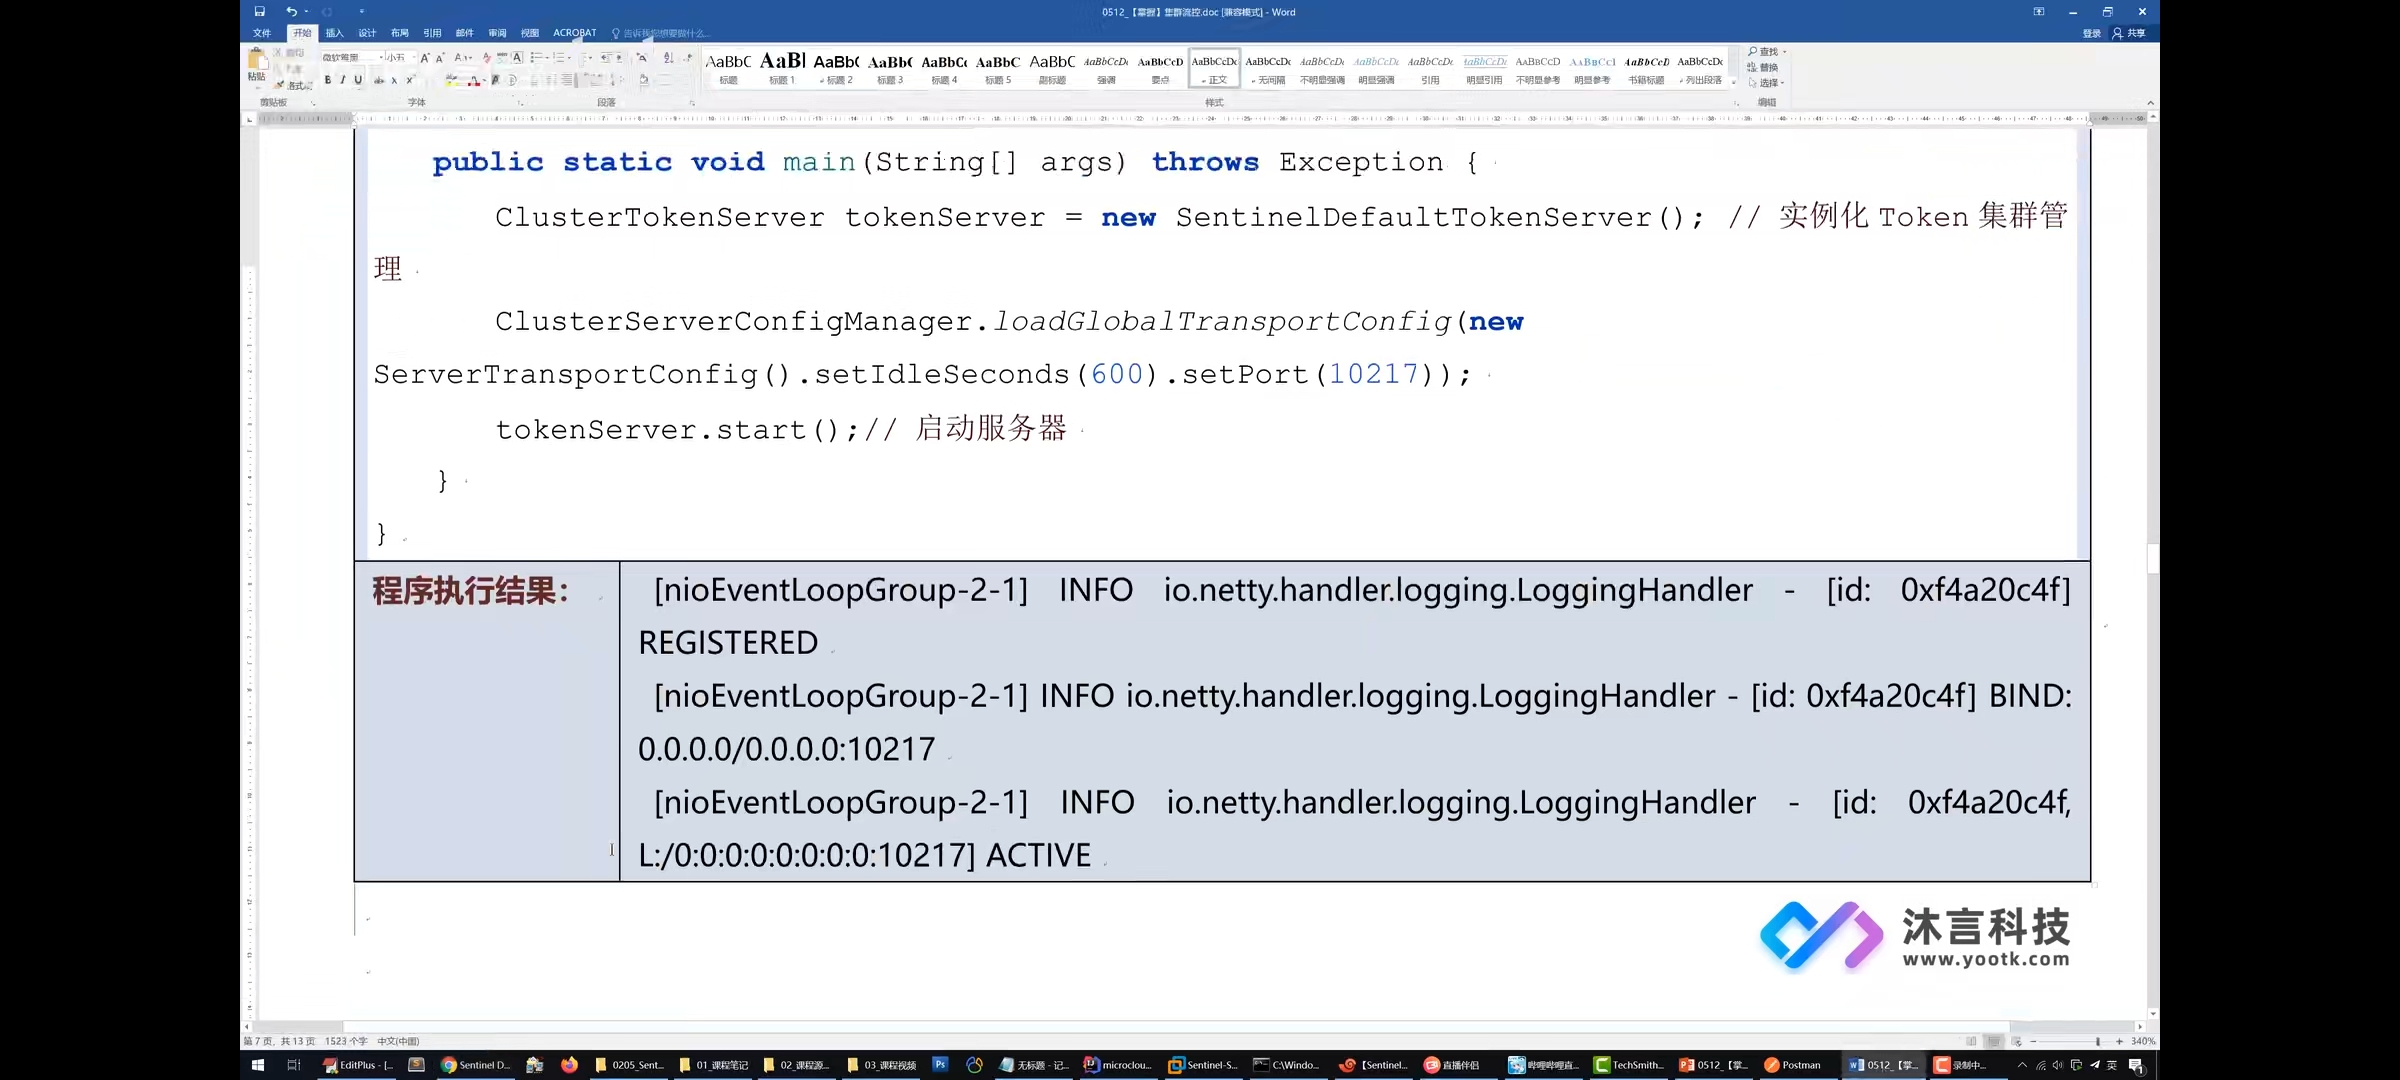Screen dimensions: 2400x1080
Task: Open the 文件 menu tab
Action: [x=262, y=33]
